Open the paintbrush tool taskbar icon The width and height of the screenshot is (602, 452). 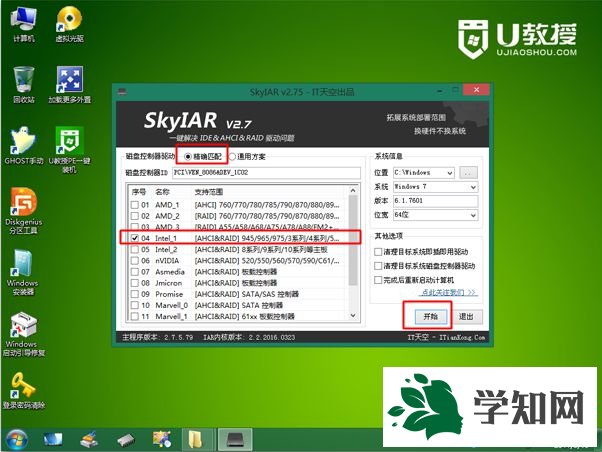pyautogui.click(x=89, y=439)
